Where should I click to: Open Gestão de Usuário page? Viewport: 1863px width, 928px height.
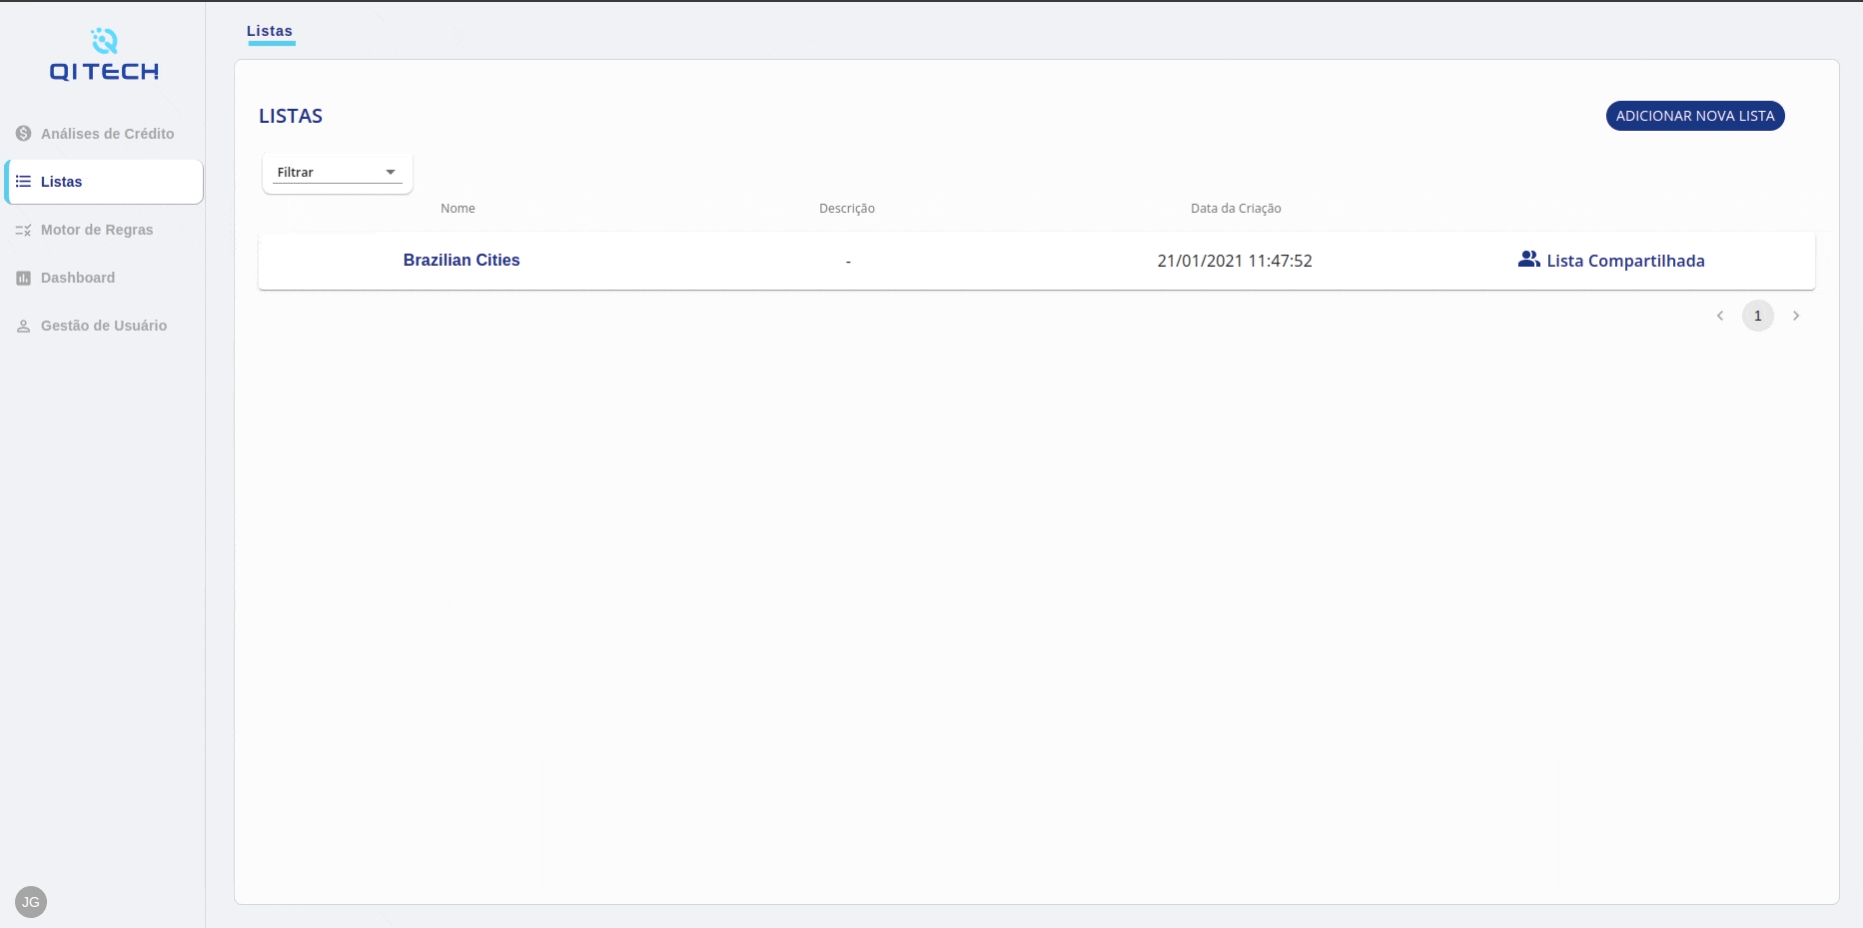(104, 326)
